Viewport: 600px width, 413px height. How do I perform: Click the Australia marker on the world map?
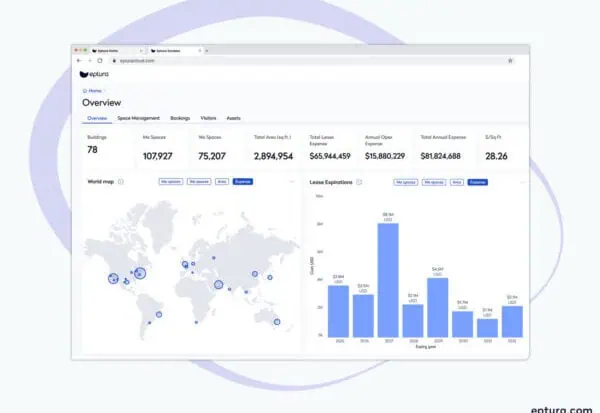click(277, 322)
